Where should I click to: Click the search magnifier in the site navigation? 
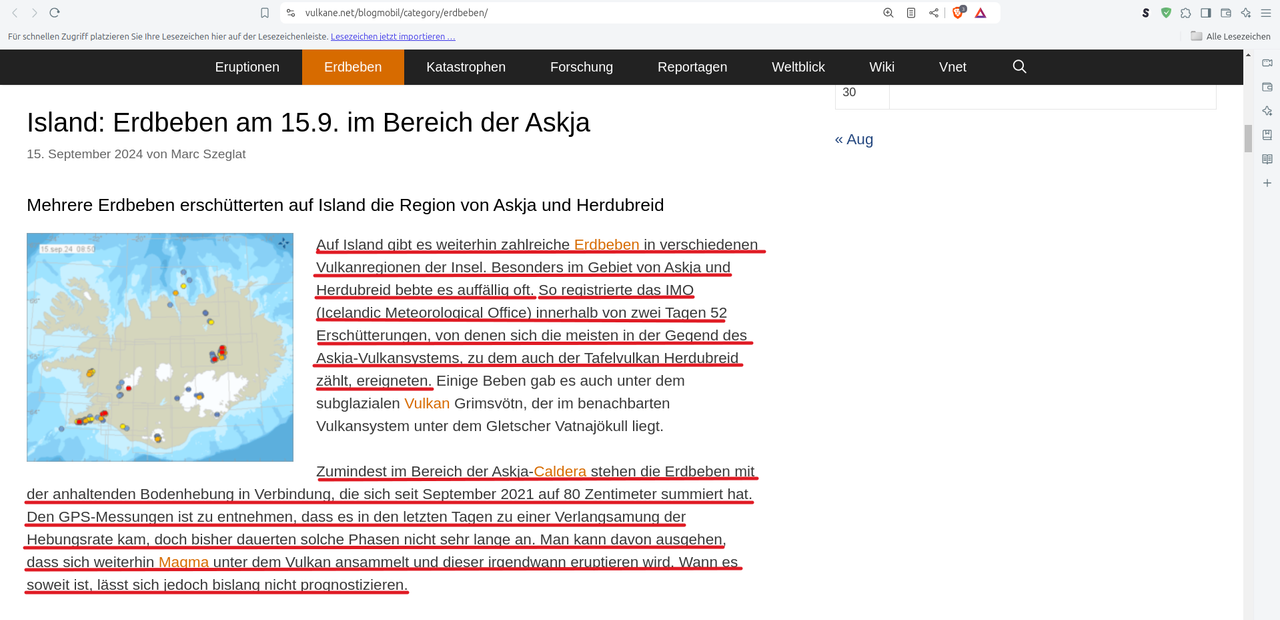(1019, 67)
